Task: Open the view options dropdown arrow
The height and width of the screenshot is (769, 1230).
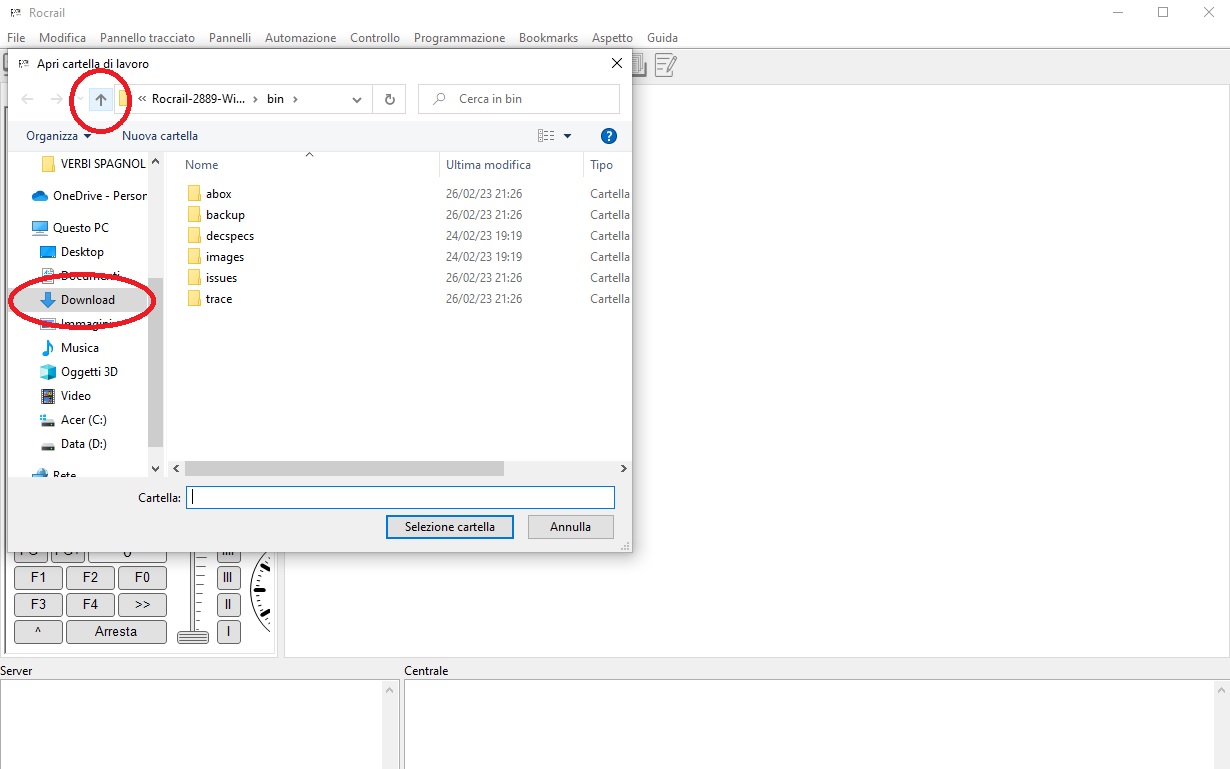Action: point(568,136)
